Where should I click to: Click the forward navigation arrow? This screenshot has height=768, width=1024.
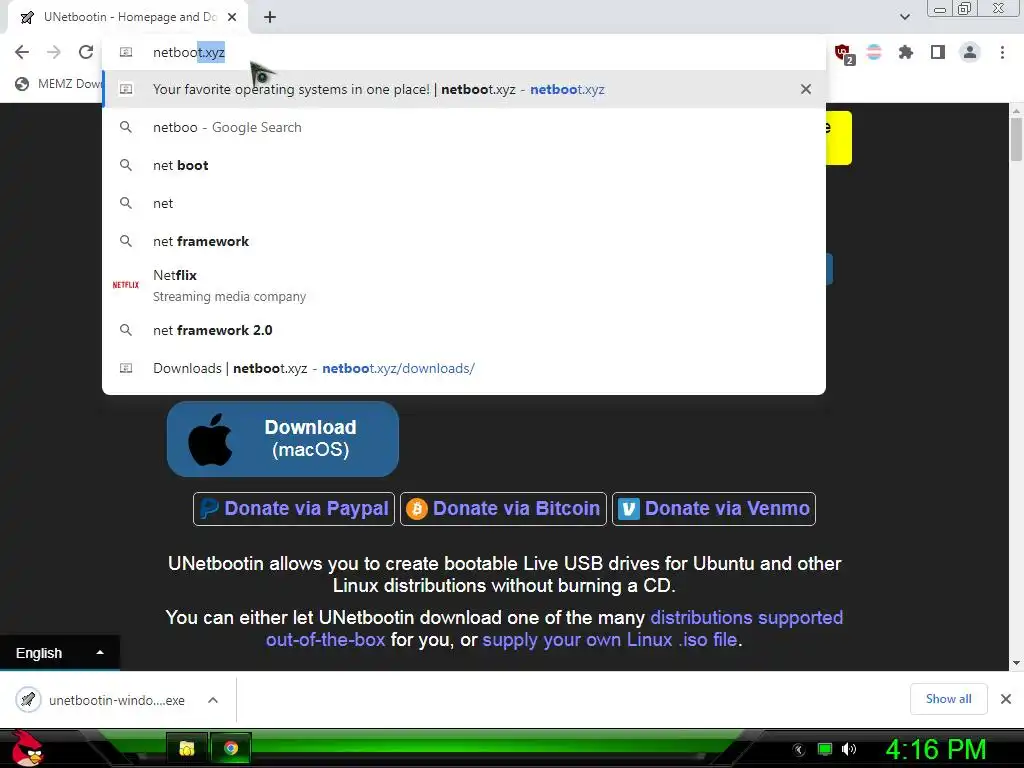point(54,52)
